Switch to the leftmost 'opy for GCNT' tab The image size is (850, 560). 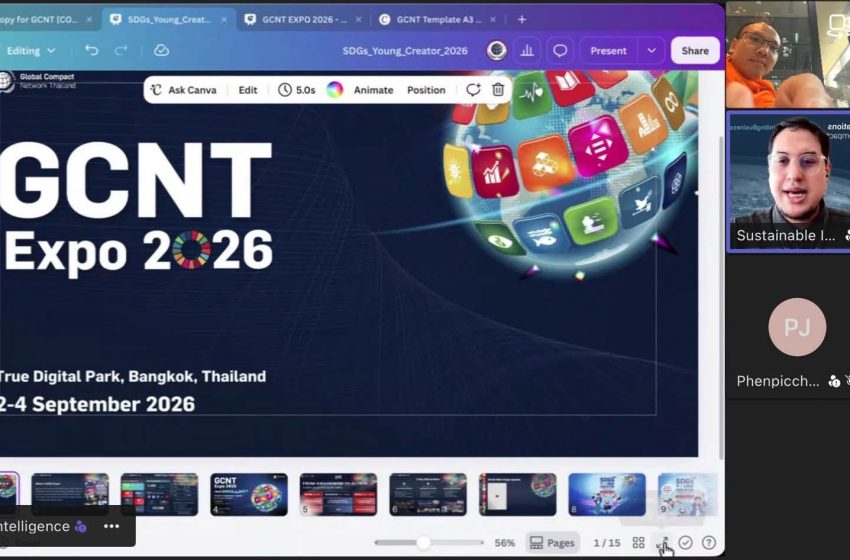point(47,20)
